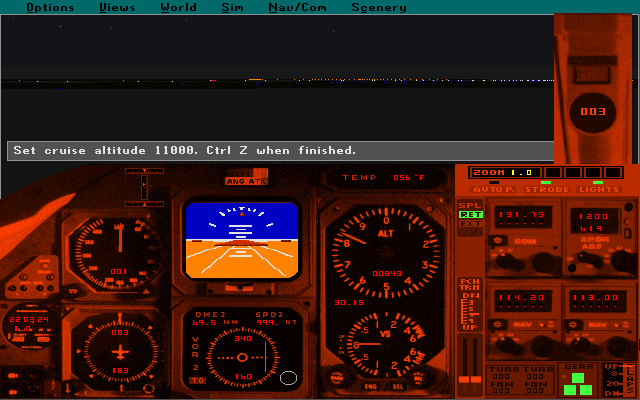Toggle the TO flag on VOR 2 display
Screen dimensions: 640x400
(x=198, y=380)
